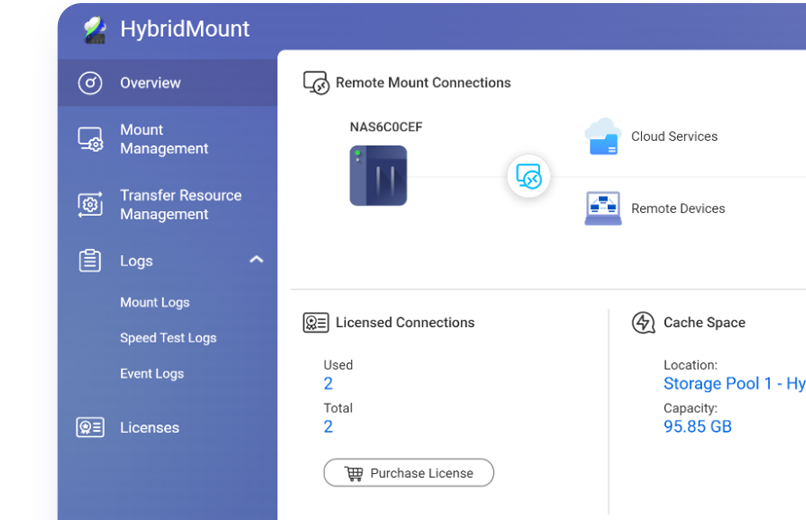Screen dimensions: 806x520
Task: Click the Location: label
Action: (690, 365)
